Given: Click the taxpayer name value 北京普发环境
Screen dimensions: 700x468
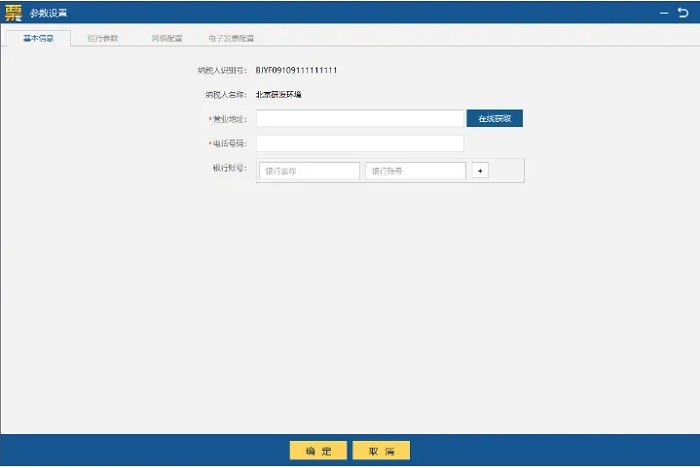Looking at the screenshot, I should click(x=278, y=94).
